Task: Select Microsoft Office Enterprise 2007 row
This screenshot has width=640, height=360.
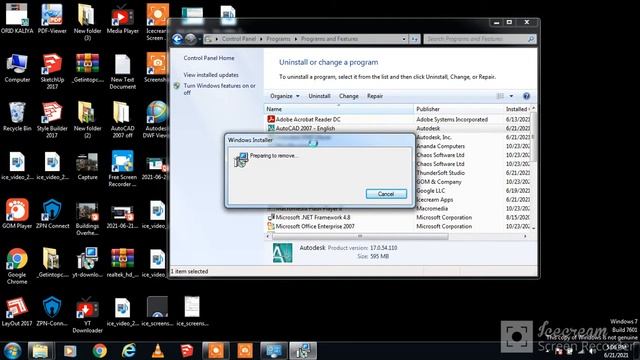Action: [x=315, y=226]
